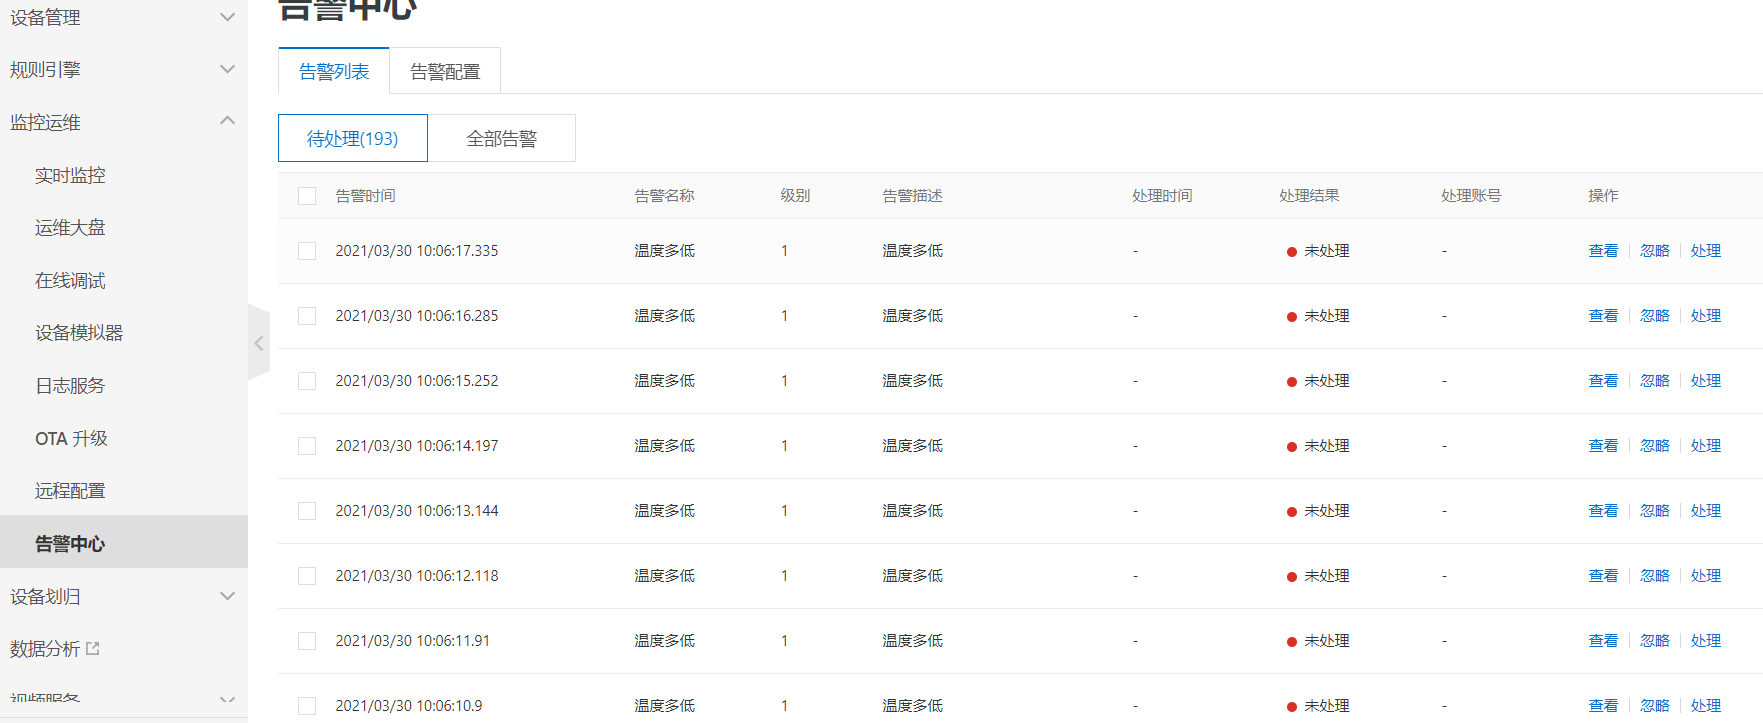Switch to the 告警配置 tab
This screenshot has width=1763, height=723.
445,71
